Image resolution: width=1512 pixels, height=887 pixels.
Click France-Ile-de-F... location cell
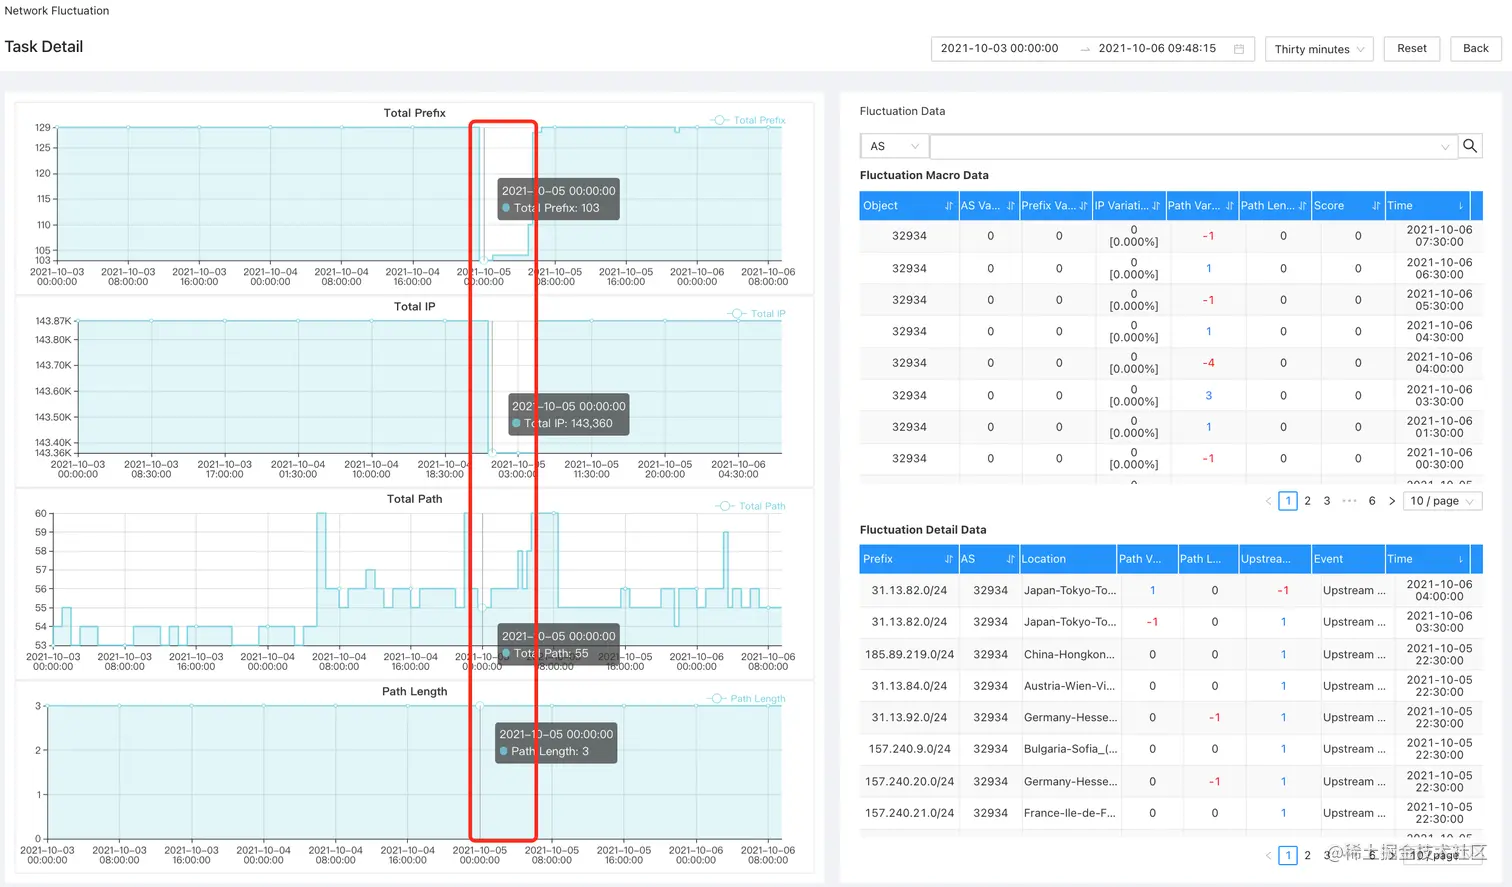click(x=1069, y=813)
